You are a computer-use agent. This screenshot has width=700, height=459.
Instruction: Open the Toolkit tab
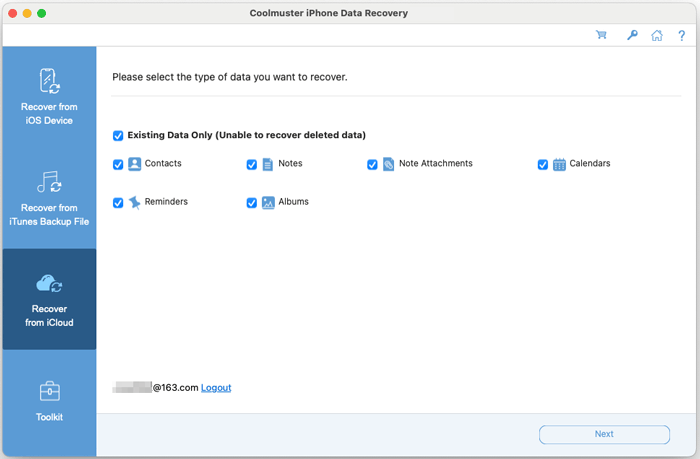[49, 401]
